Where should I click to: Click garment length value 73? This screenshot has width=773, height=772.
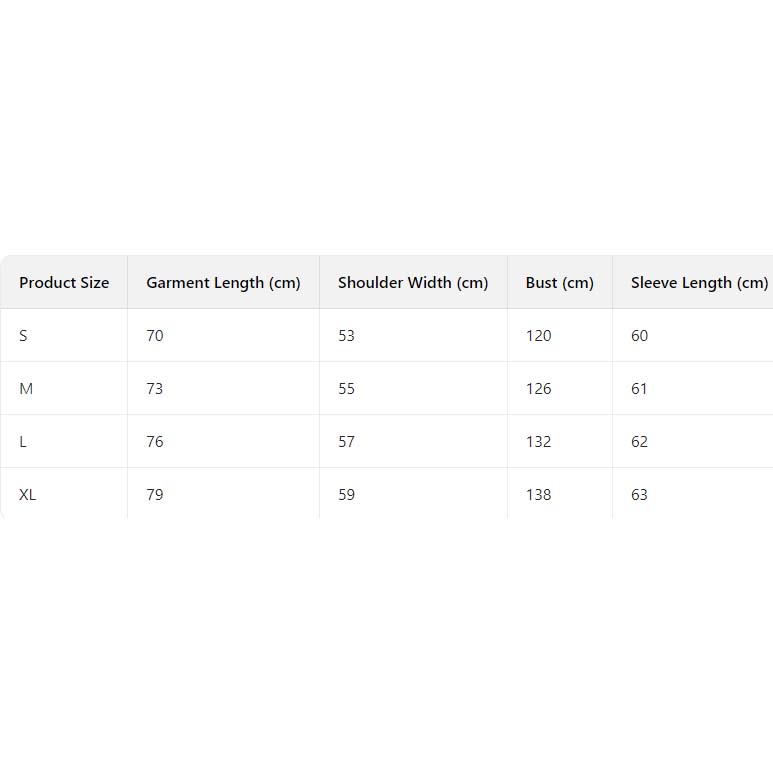pyautogui.click(x=155, y=389)
